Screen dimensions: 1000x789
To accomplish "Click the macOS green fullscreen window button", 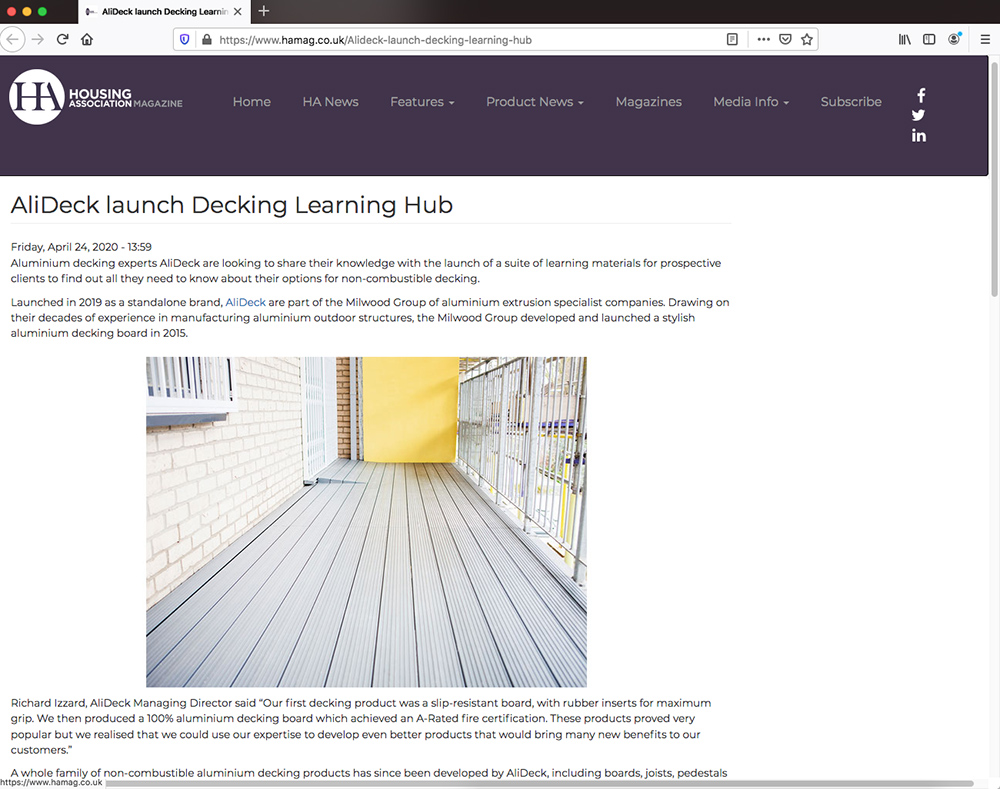I will [42, 11].
